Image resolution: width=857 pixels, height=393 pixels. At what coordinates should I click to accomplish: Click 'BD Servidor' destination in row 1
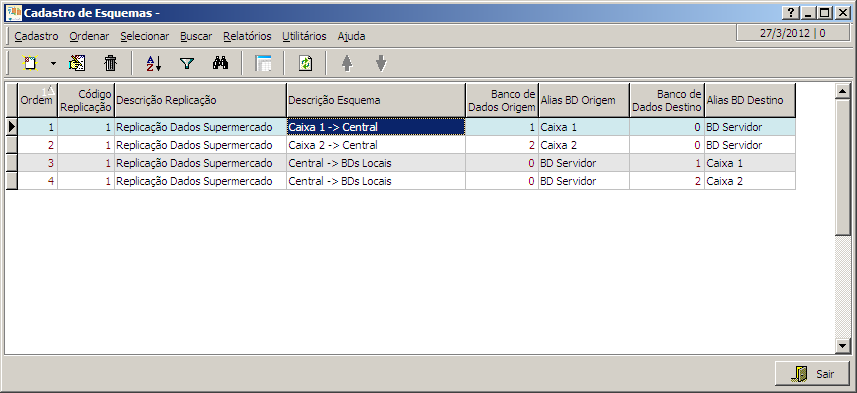pyautogui.click(x=750, y=127)
